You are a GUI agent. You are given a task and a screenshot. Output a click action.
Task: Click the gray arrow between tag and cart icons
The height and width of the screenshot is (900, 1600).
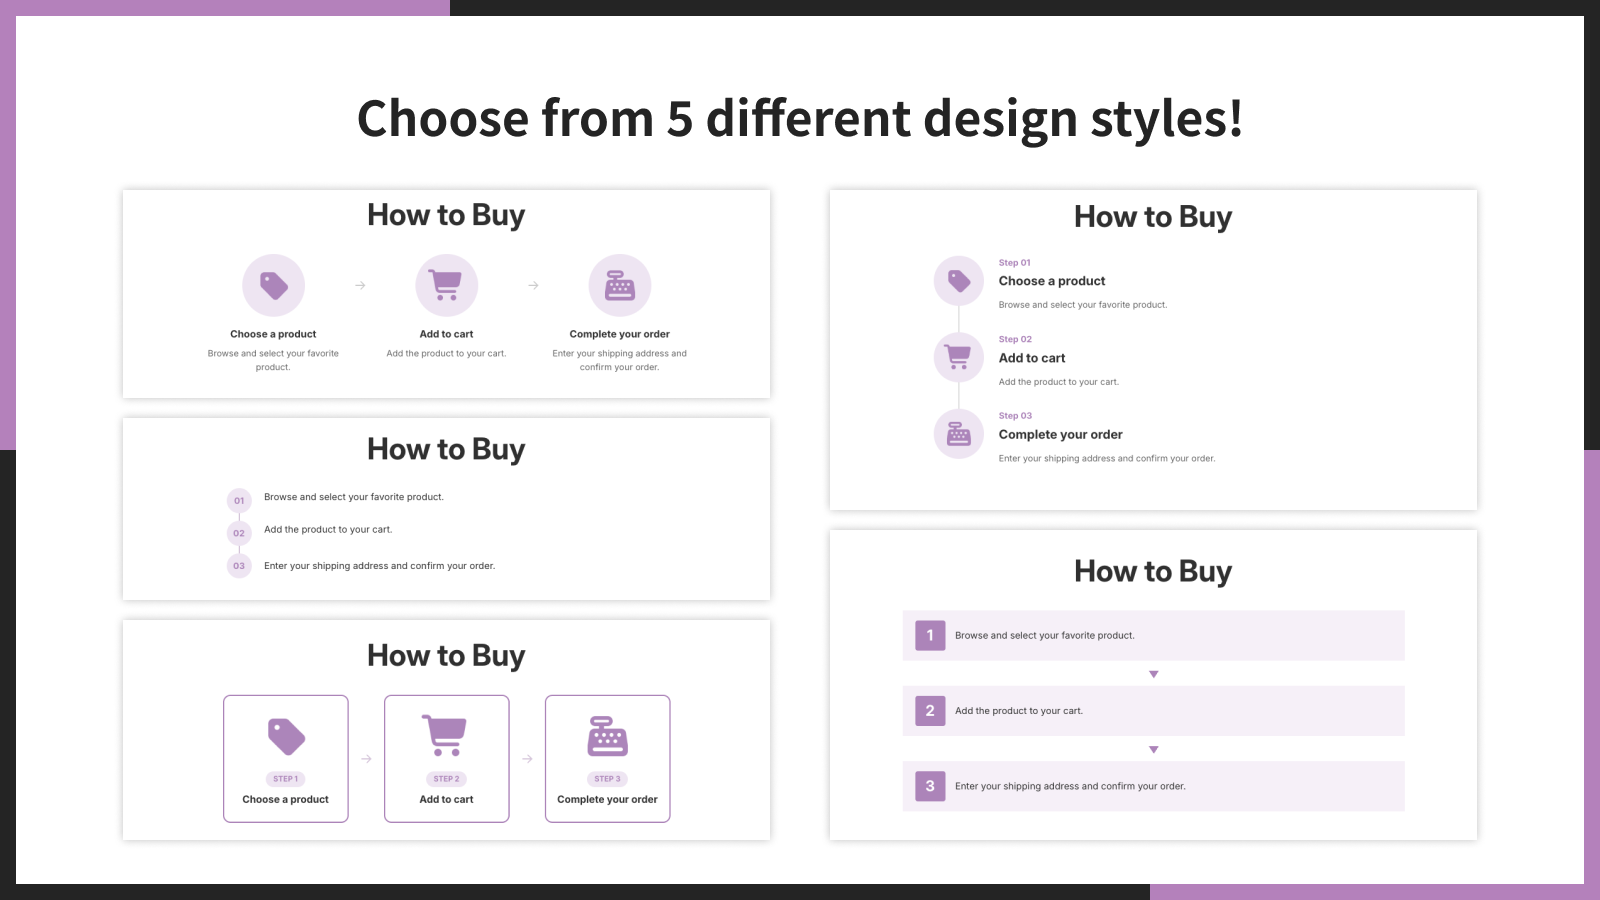[360, 285]
